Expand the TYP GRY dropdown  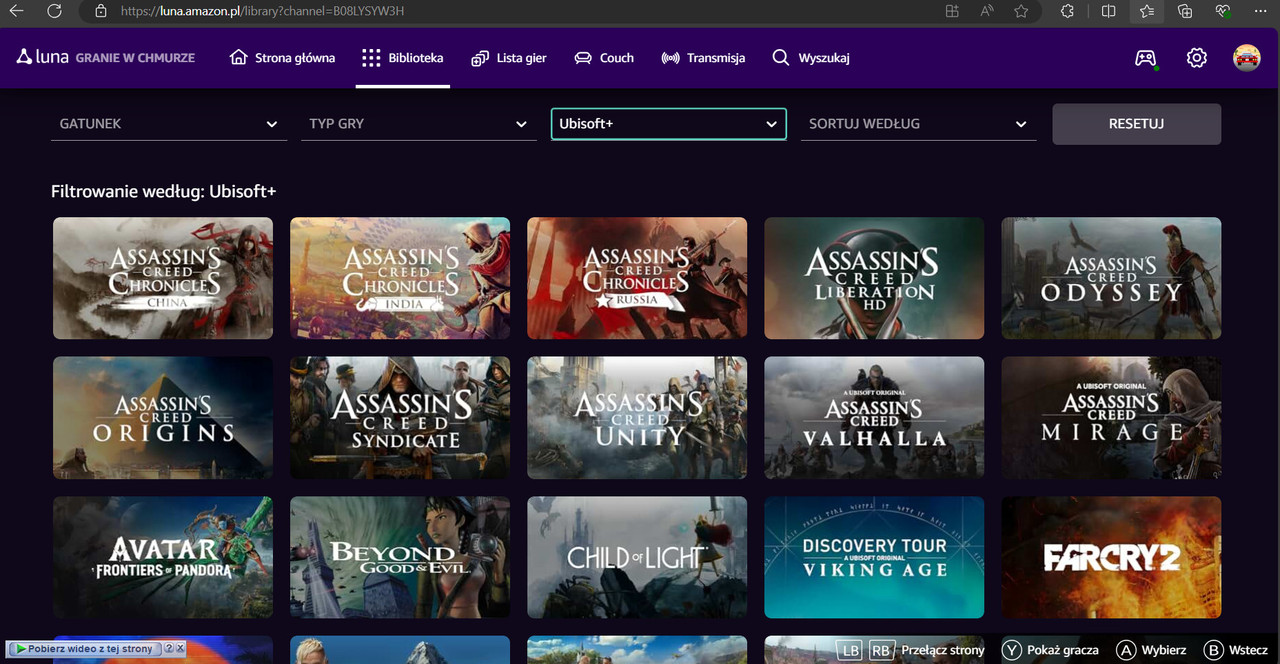click(419, 124)
